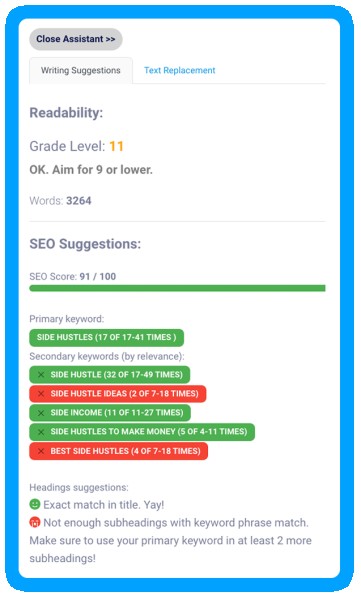
Task: Click the SEO Score 91 / 100 text
Action: tap(73, 277)
